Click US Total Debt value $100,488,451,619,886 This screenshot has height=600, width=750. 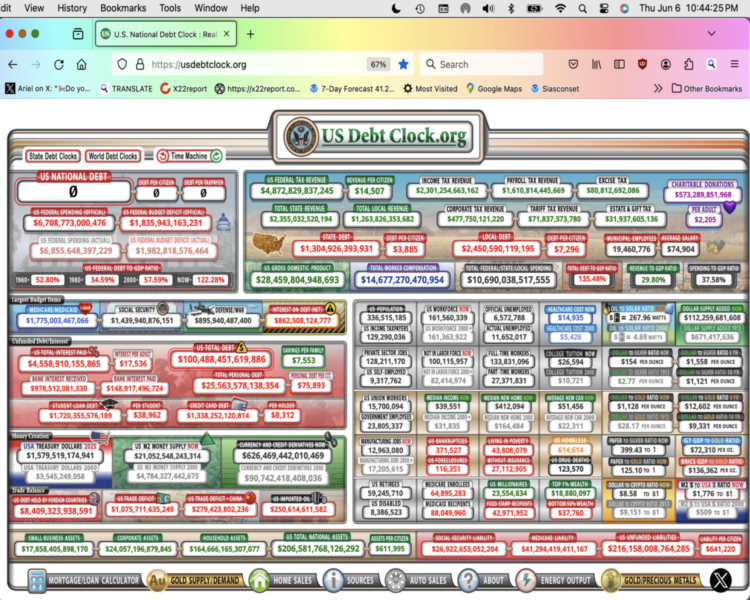coord(221,359)
